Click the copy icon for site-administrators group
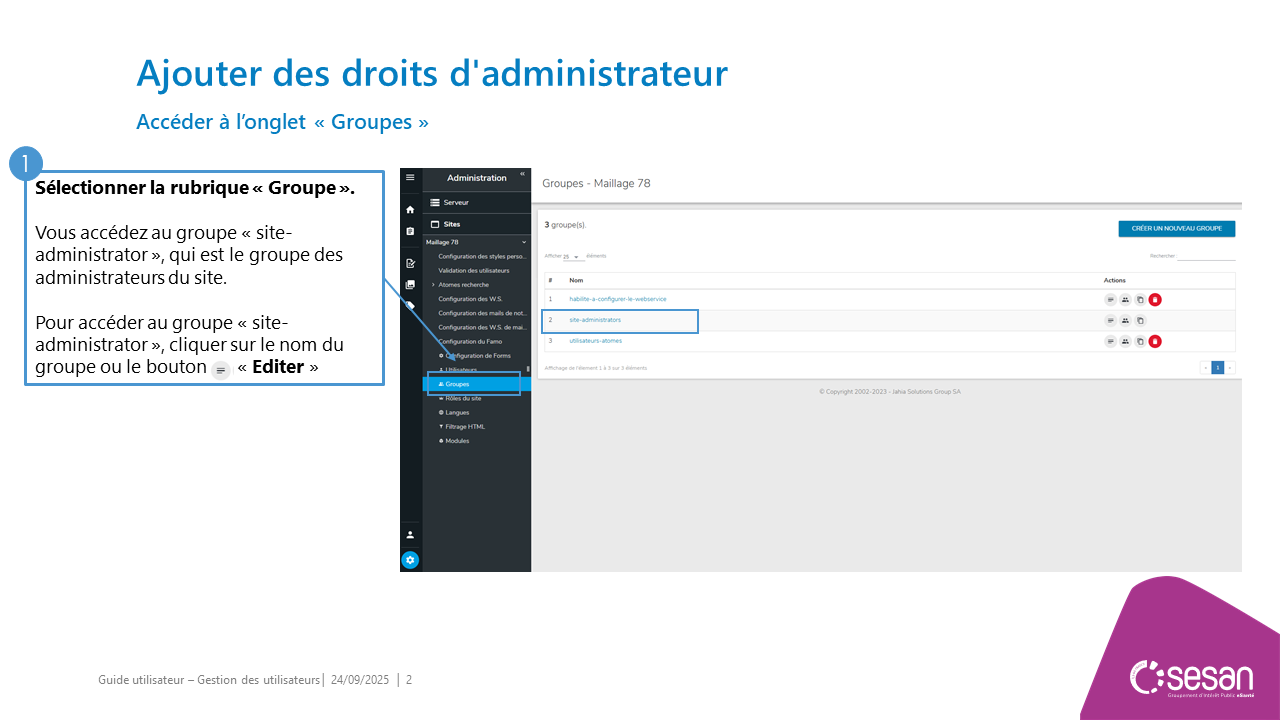Image resolution: width=1280 pixels, height=720 pixels. pos(1140,320)
